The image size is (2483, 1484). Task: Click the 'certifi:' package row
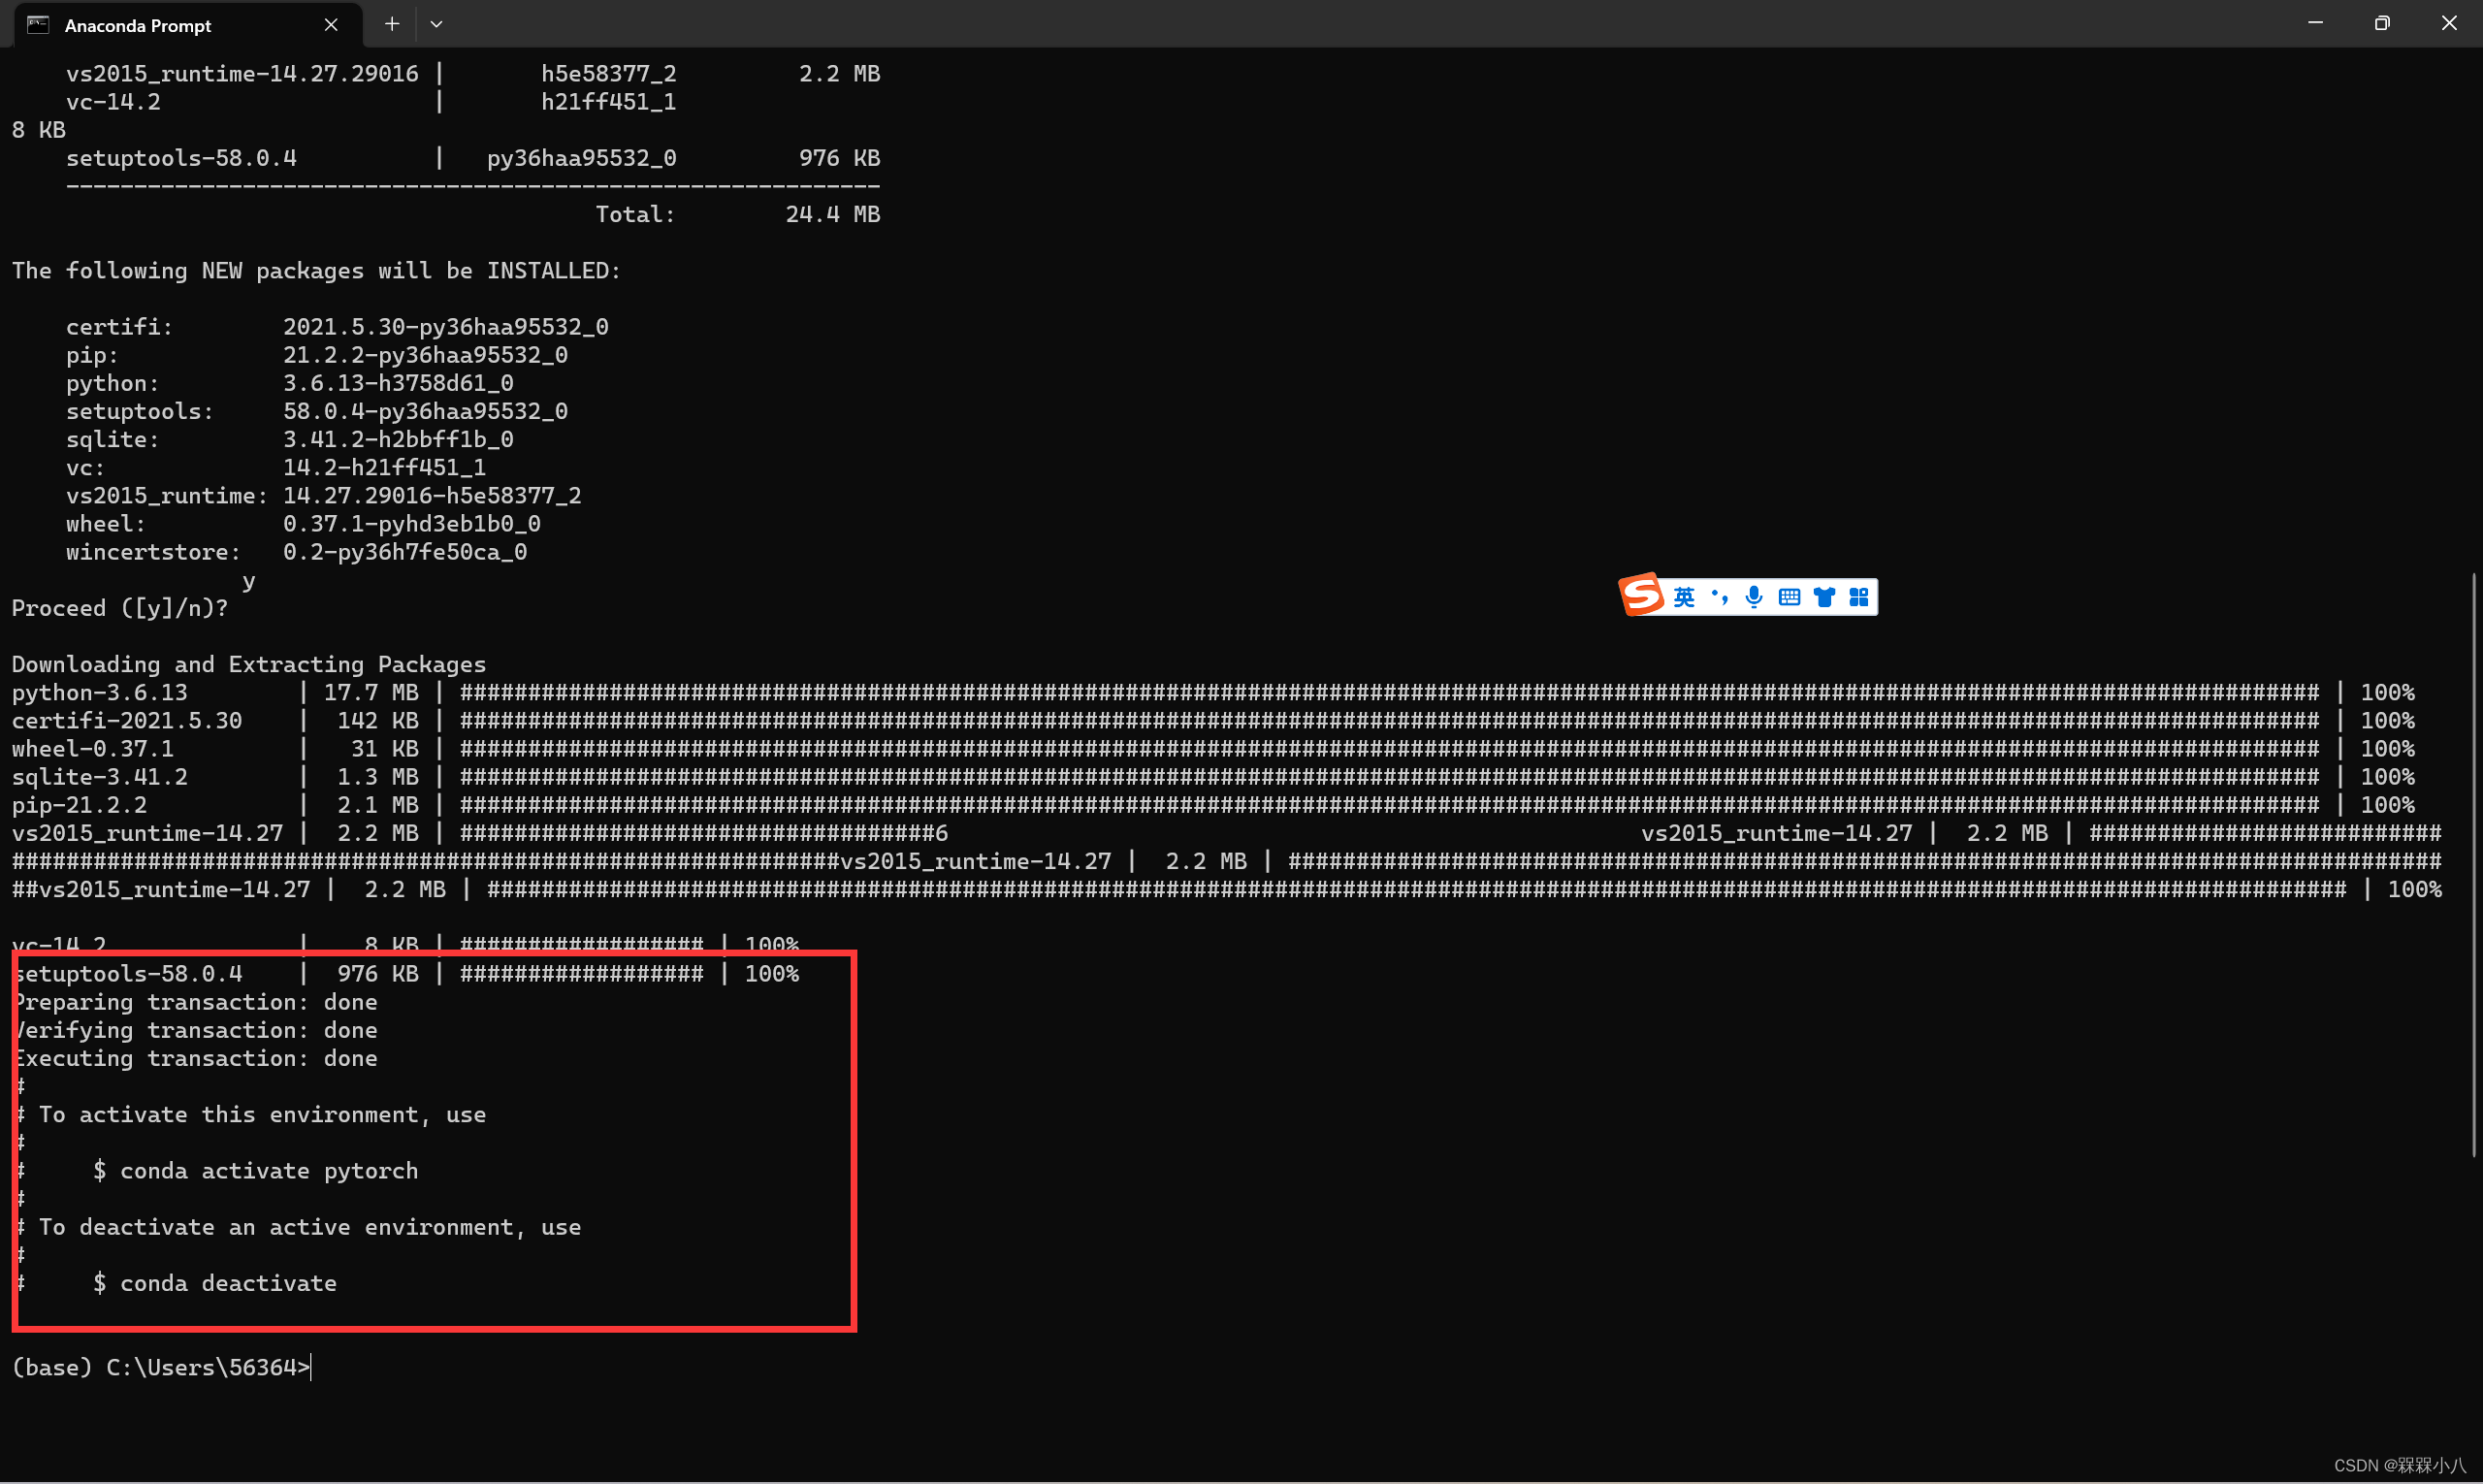pos(337,327)
